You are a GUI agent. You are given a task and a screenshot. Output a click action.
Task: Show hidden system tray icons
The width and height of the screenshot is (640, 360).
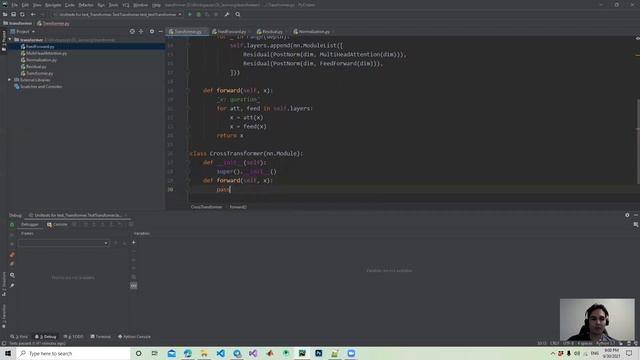[x=553, y=353]
